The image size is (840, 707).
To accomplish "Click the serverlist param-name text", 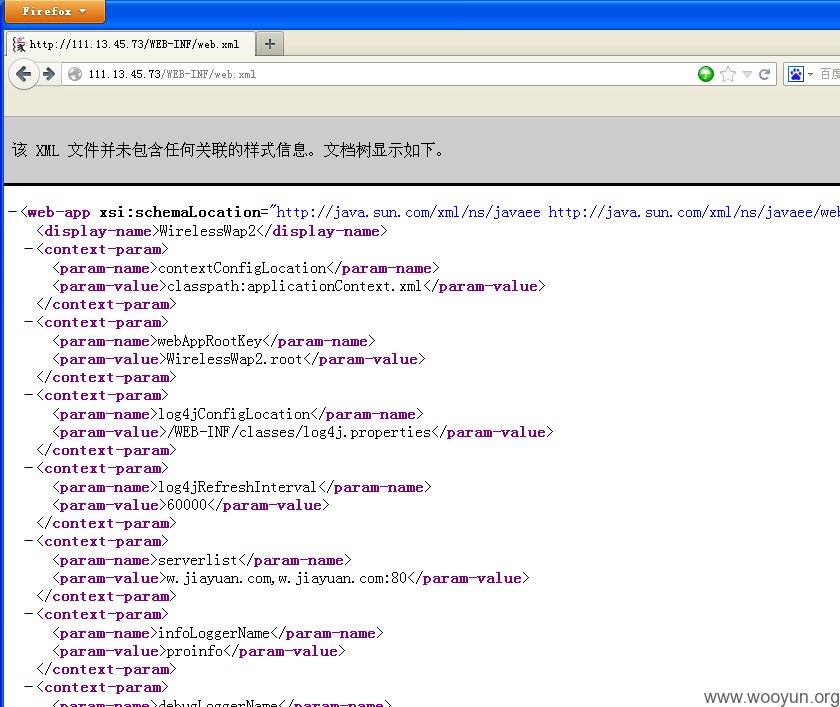I will tap(197, 560).
